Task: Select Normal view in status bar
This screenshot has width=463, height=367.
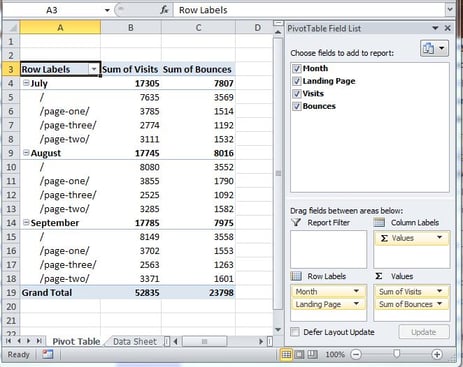Action: 286,354
